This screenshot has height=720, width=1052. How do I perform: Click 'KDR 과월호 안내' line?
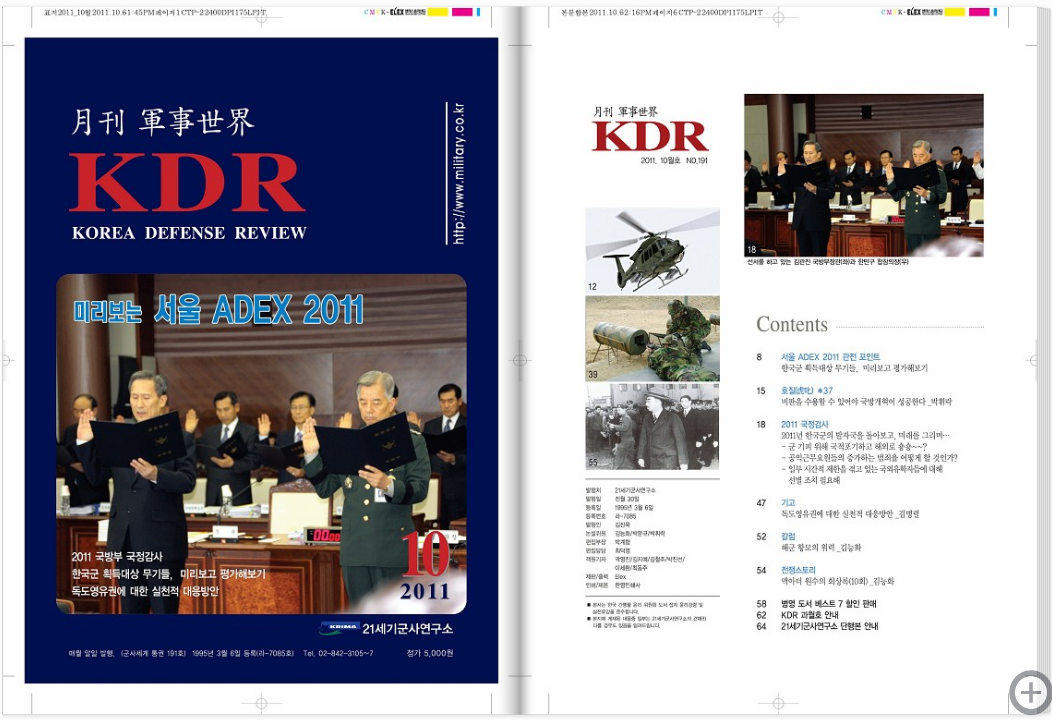pos(809,615)
